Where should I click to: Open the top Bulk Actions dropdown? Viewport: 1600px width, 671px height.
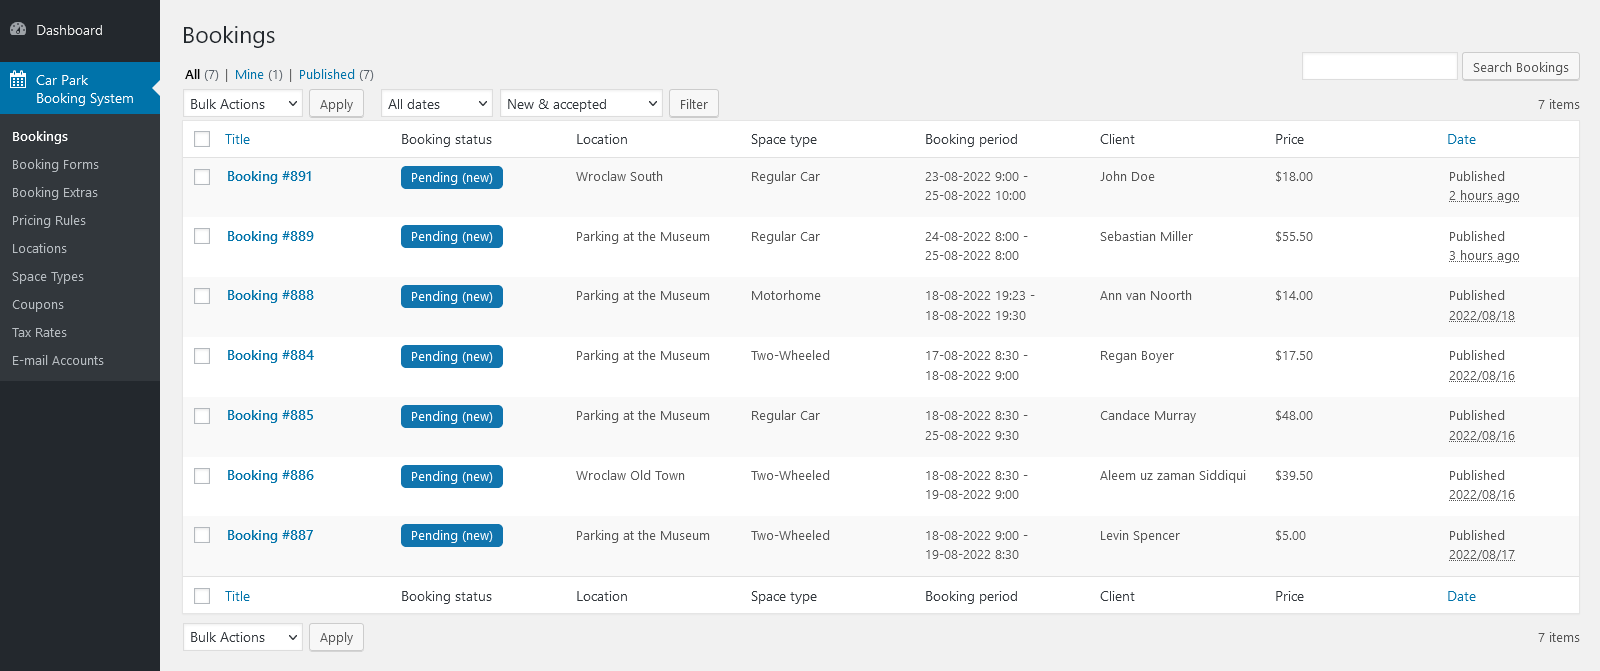[x=243, y=104]
